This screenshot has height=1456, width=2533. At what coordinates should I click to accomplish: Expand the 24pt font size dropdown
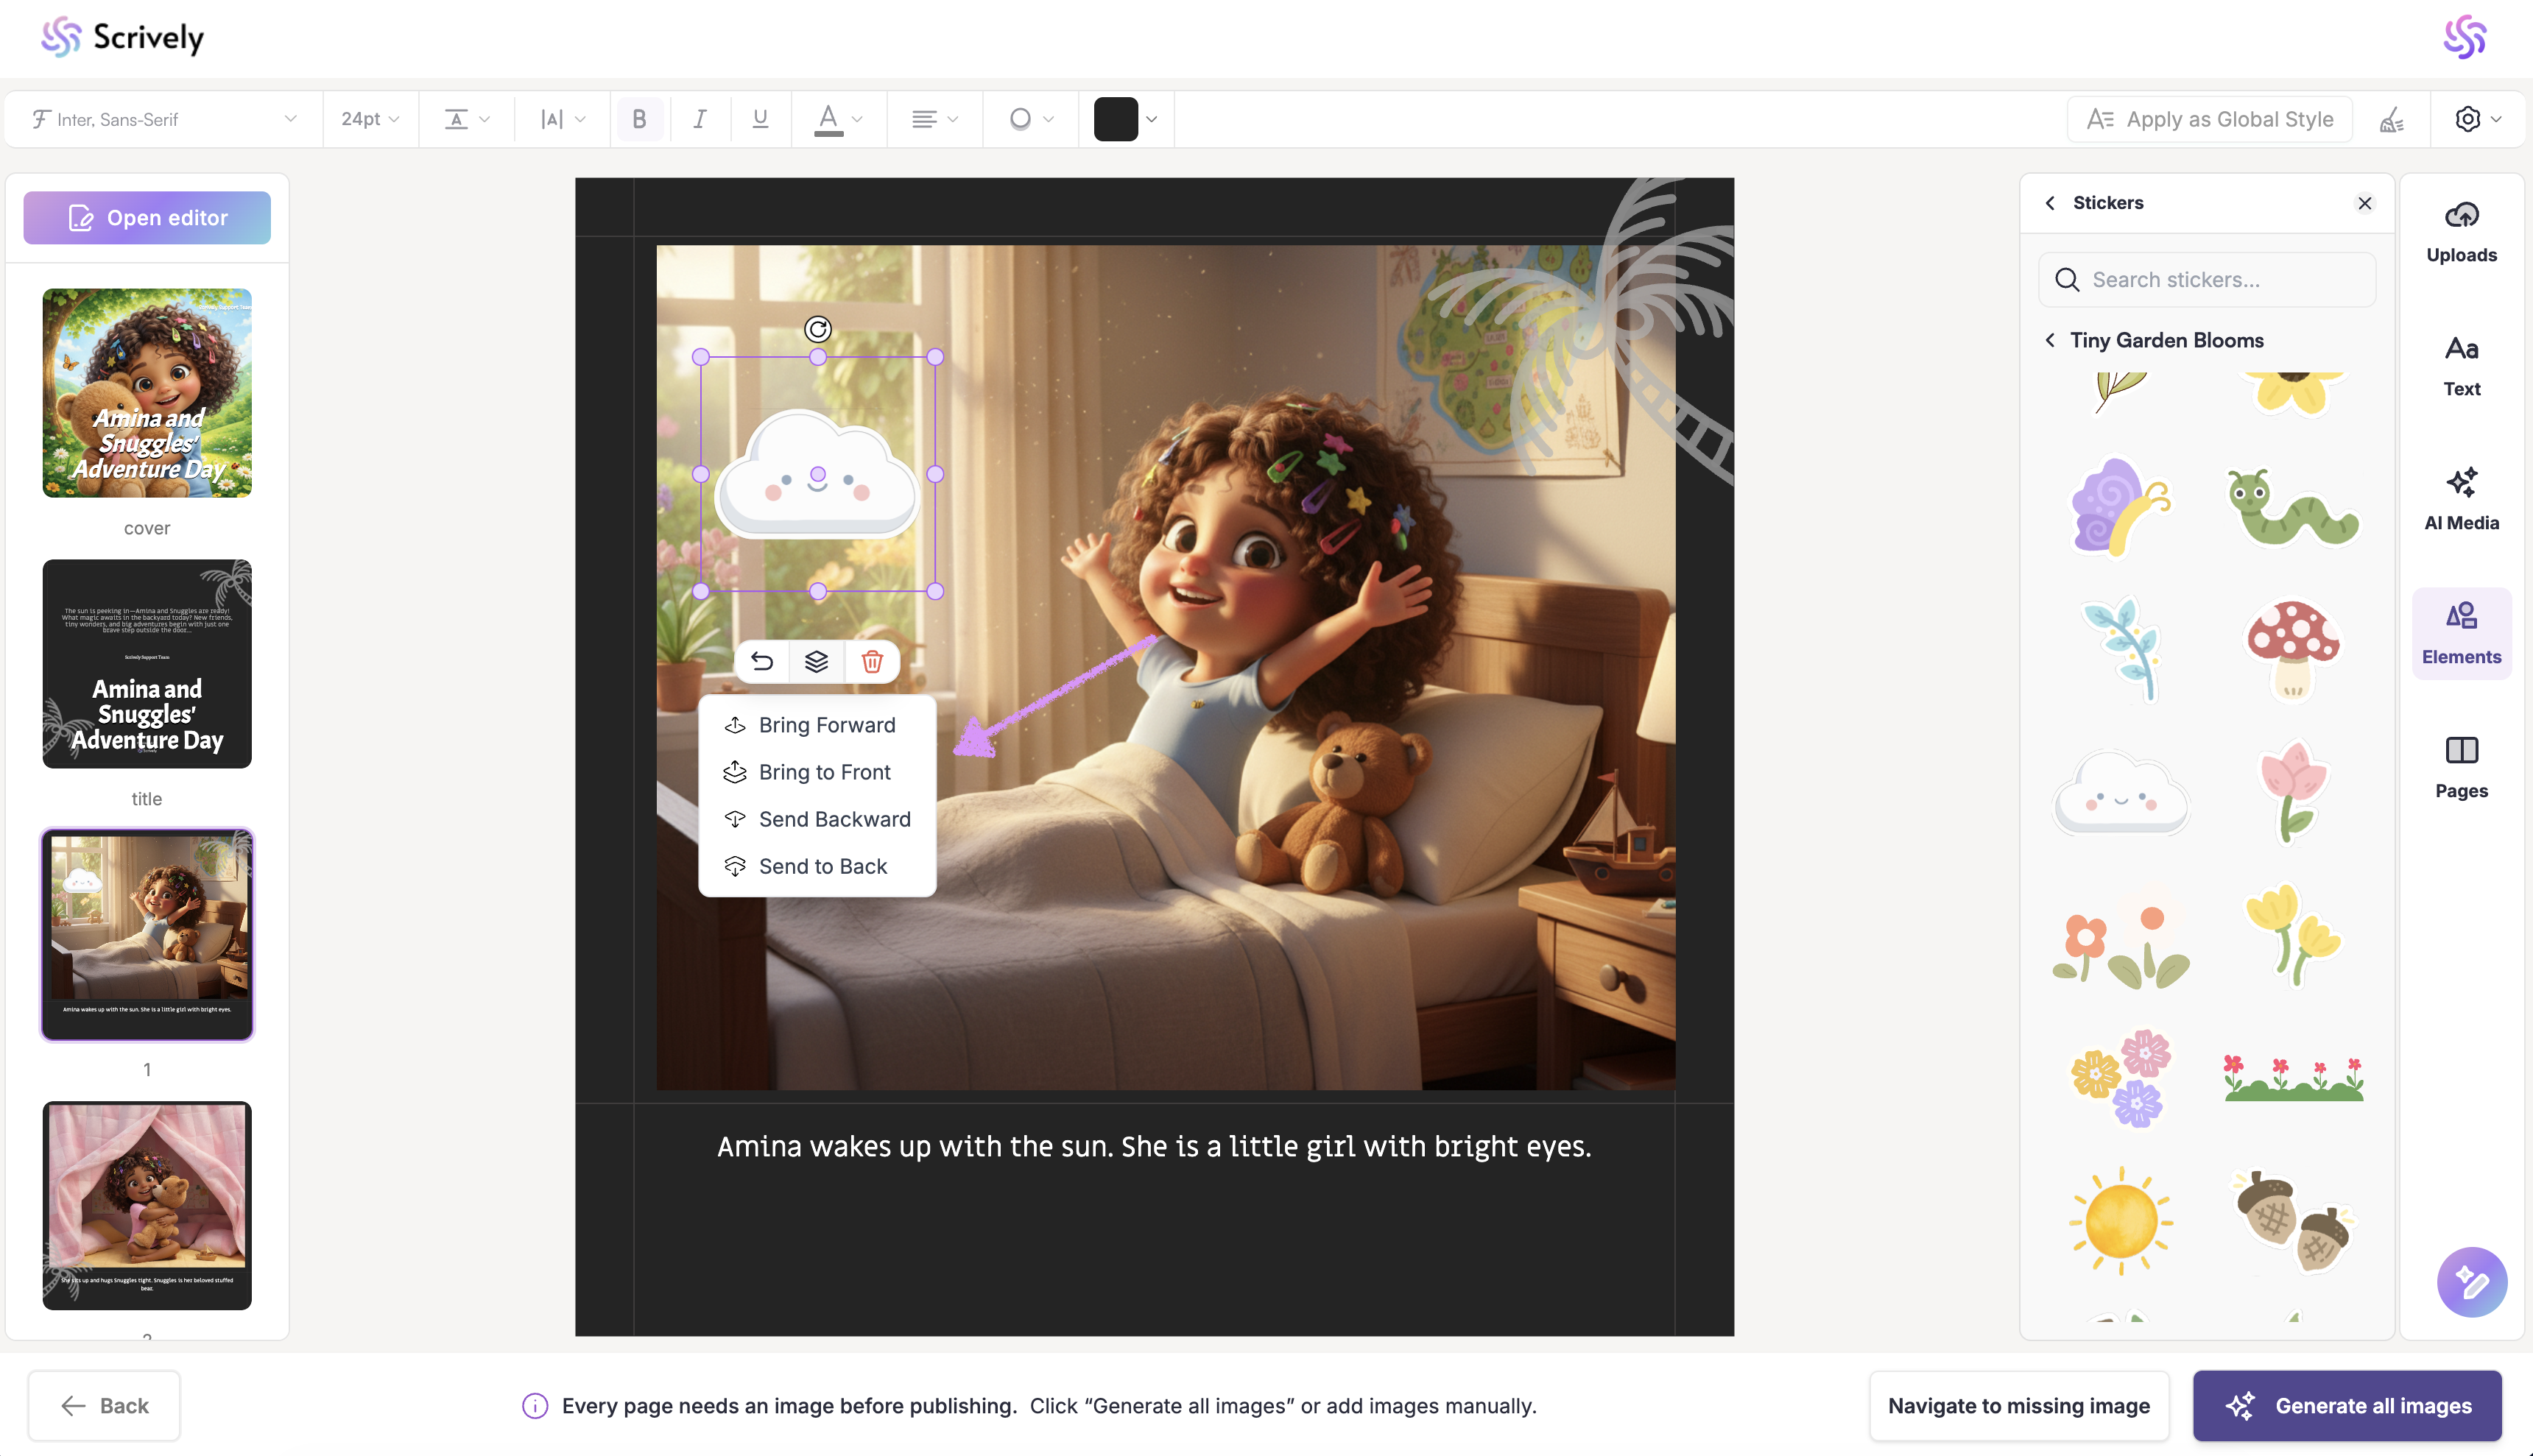(370, 120)
